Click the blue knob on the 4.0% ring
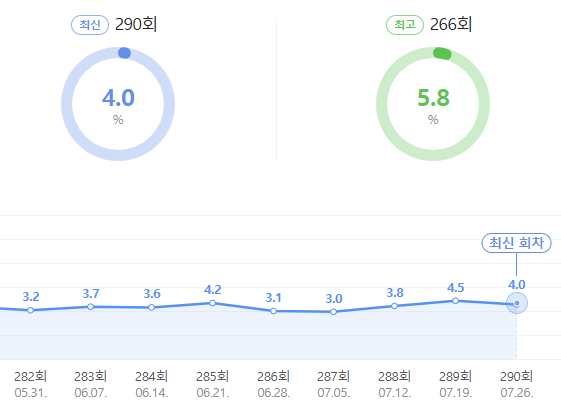This screenshot has width=561, height=412. (x=125, y=53)
